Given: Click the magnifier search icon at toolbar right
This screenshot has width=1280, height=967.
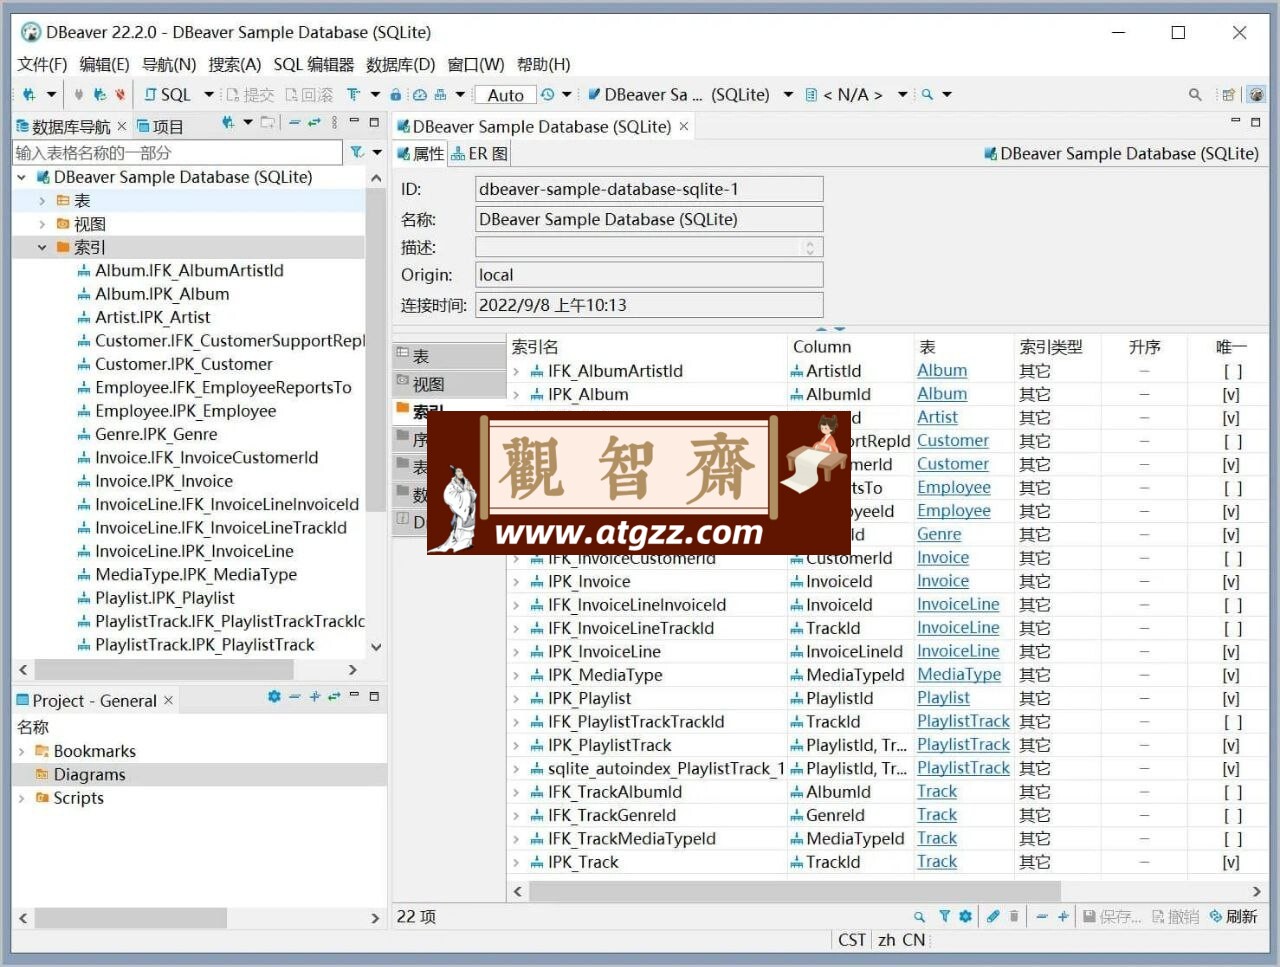Looking at the screenshot, I should [x=1195, y=95].
